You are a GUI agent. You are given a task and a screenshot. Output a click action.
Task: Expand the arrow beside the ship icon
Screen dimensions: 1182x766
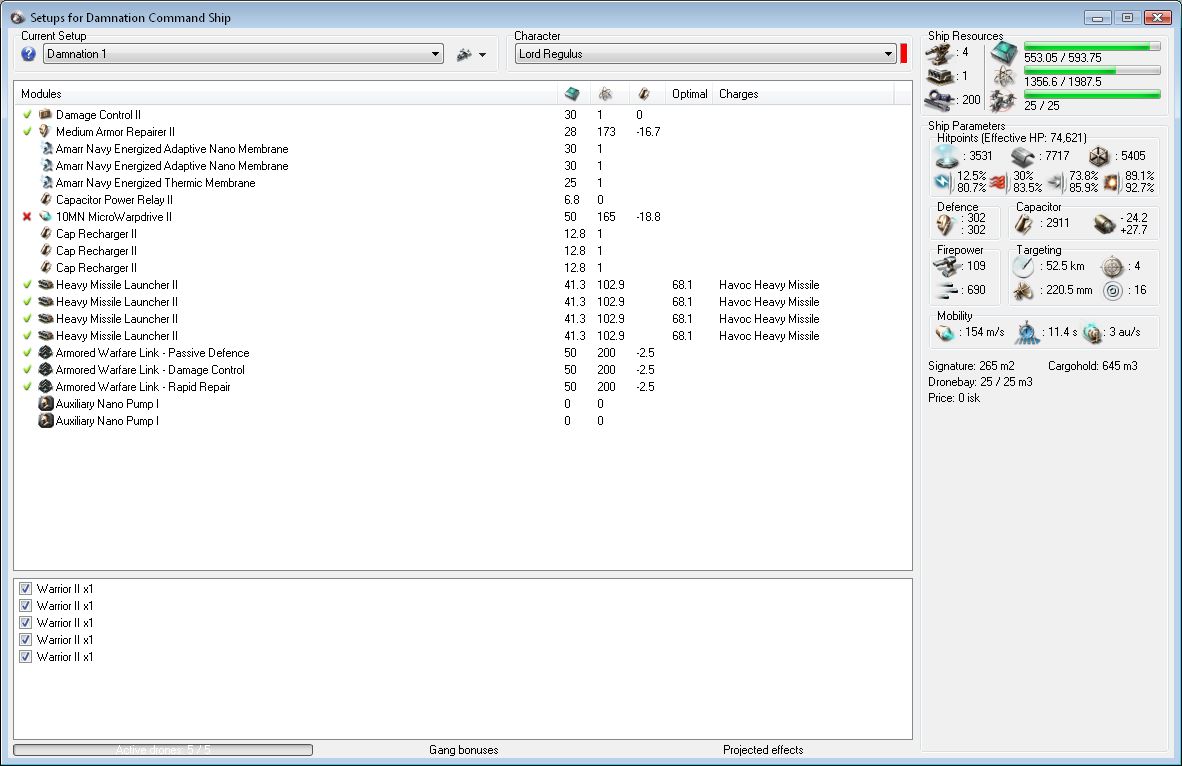point(482,55)
